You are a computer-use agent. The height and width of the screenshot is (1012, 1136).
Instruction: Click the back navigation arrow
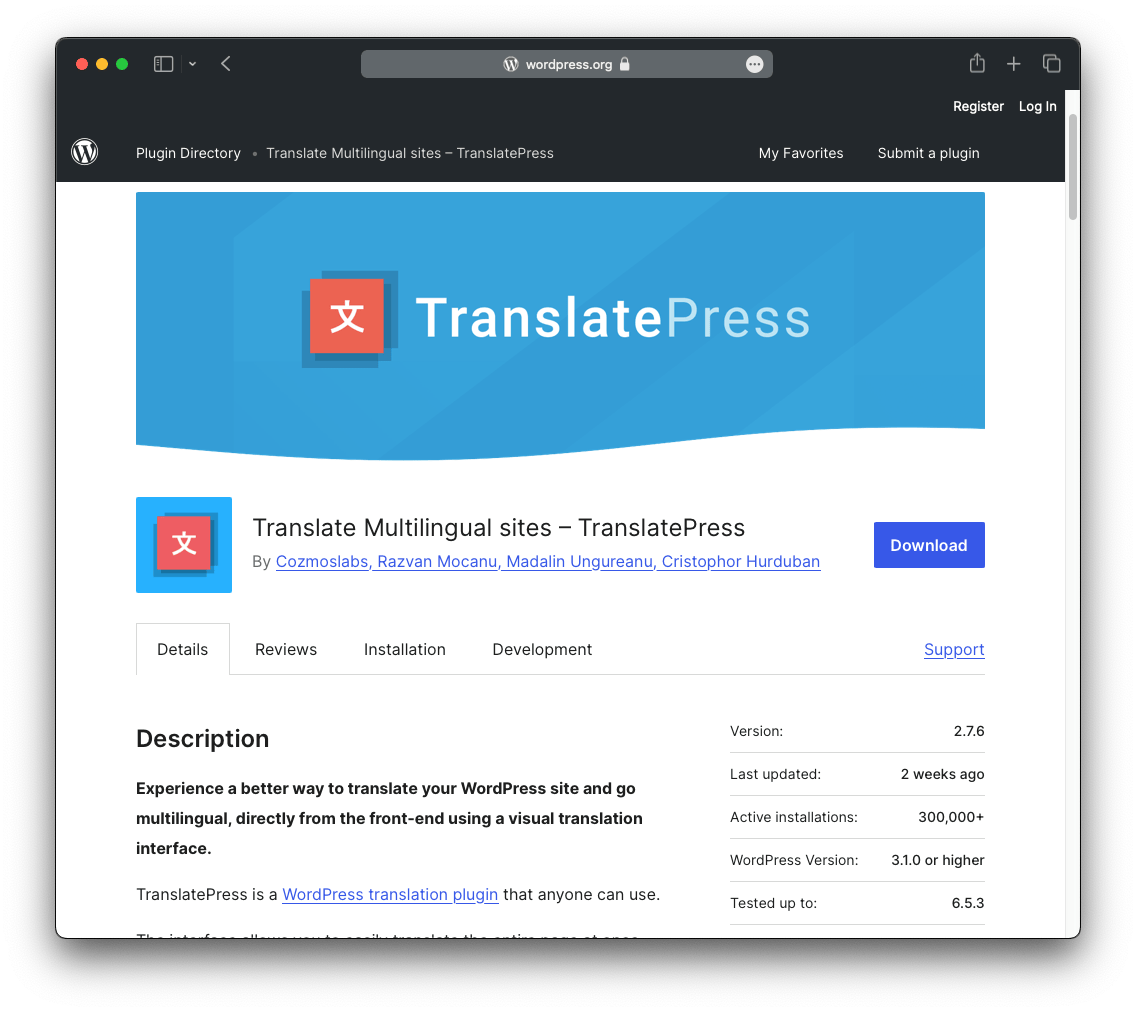click(x=225, y=63)
